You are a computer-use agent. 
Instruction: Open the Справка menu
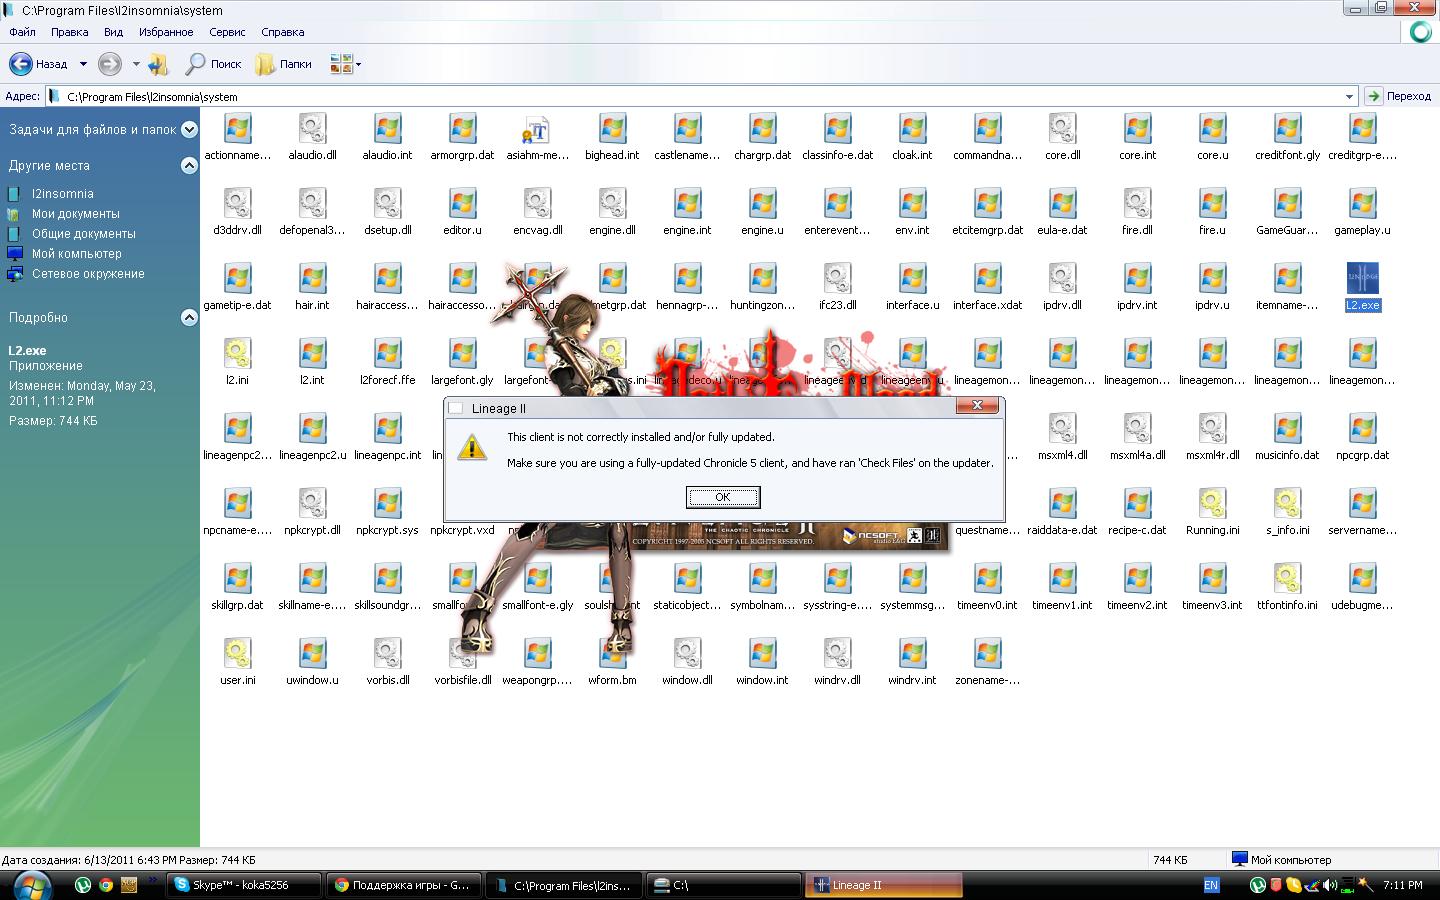[283, 32]
